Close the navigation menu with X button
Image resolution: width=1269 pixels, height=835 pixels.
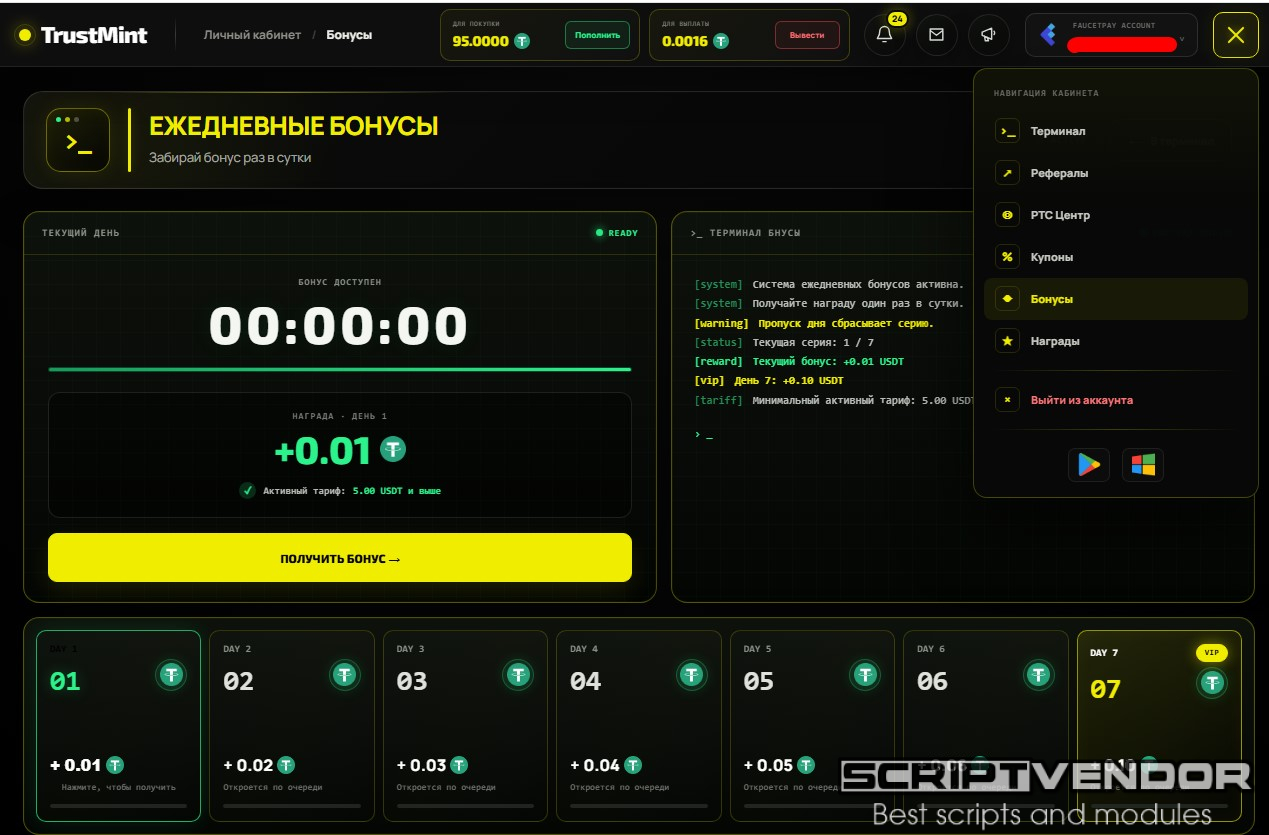click(x=1236, y=35)
